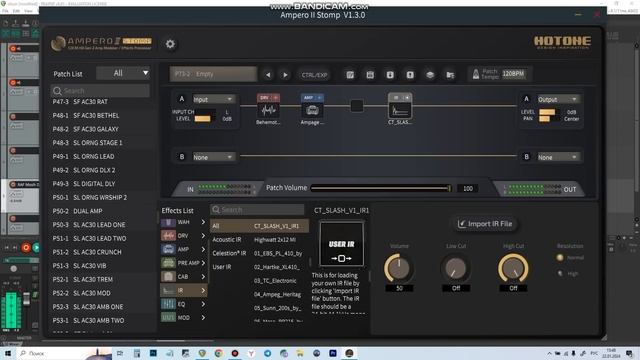Go to next patch arrow
The width and height of the screenshot is (640, 360).
tap(285, 75)
